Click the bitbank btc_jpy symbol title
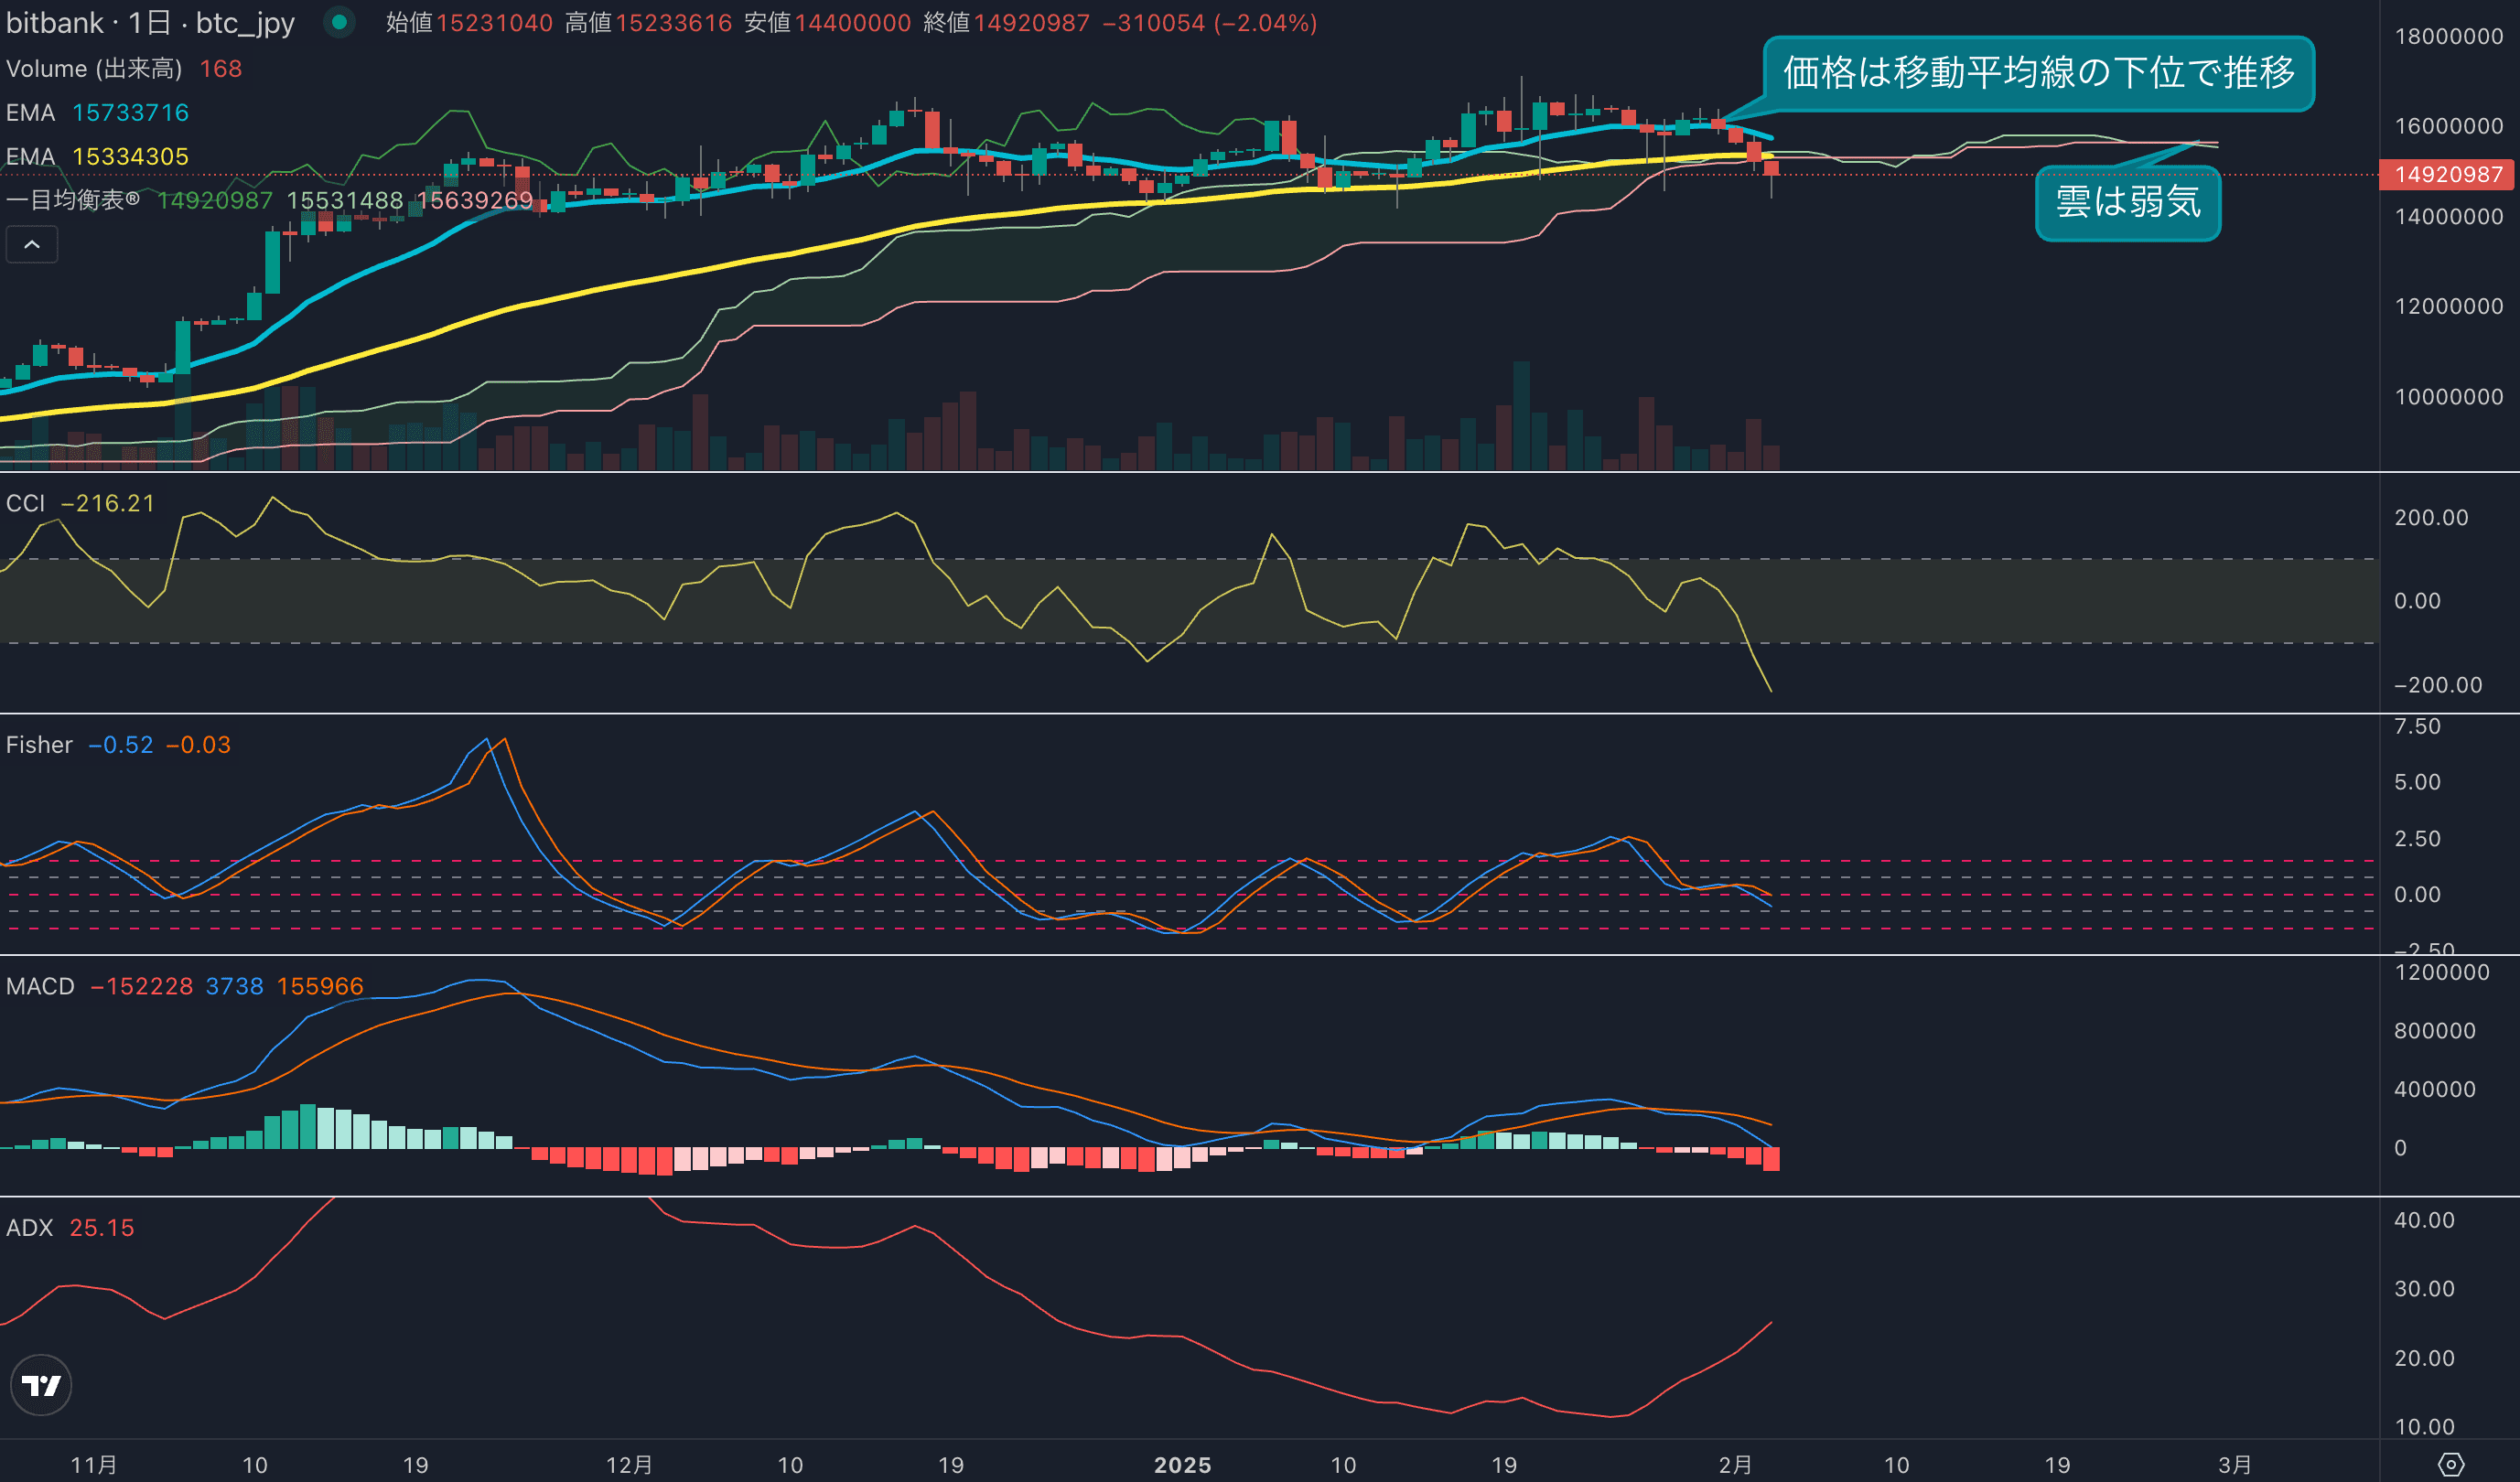This screenshot has height=1482, width=2520. 150,22
